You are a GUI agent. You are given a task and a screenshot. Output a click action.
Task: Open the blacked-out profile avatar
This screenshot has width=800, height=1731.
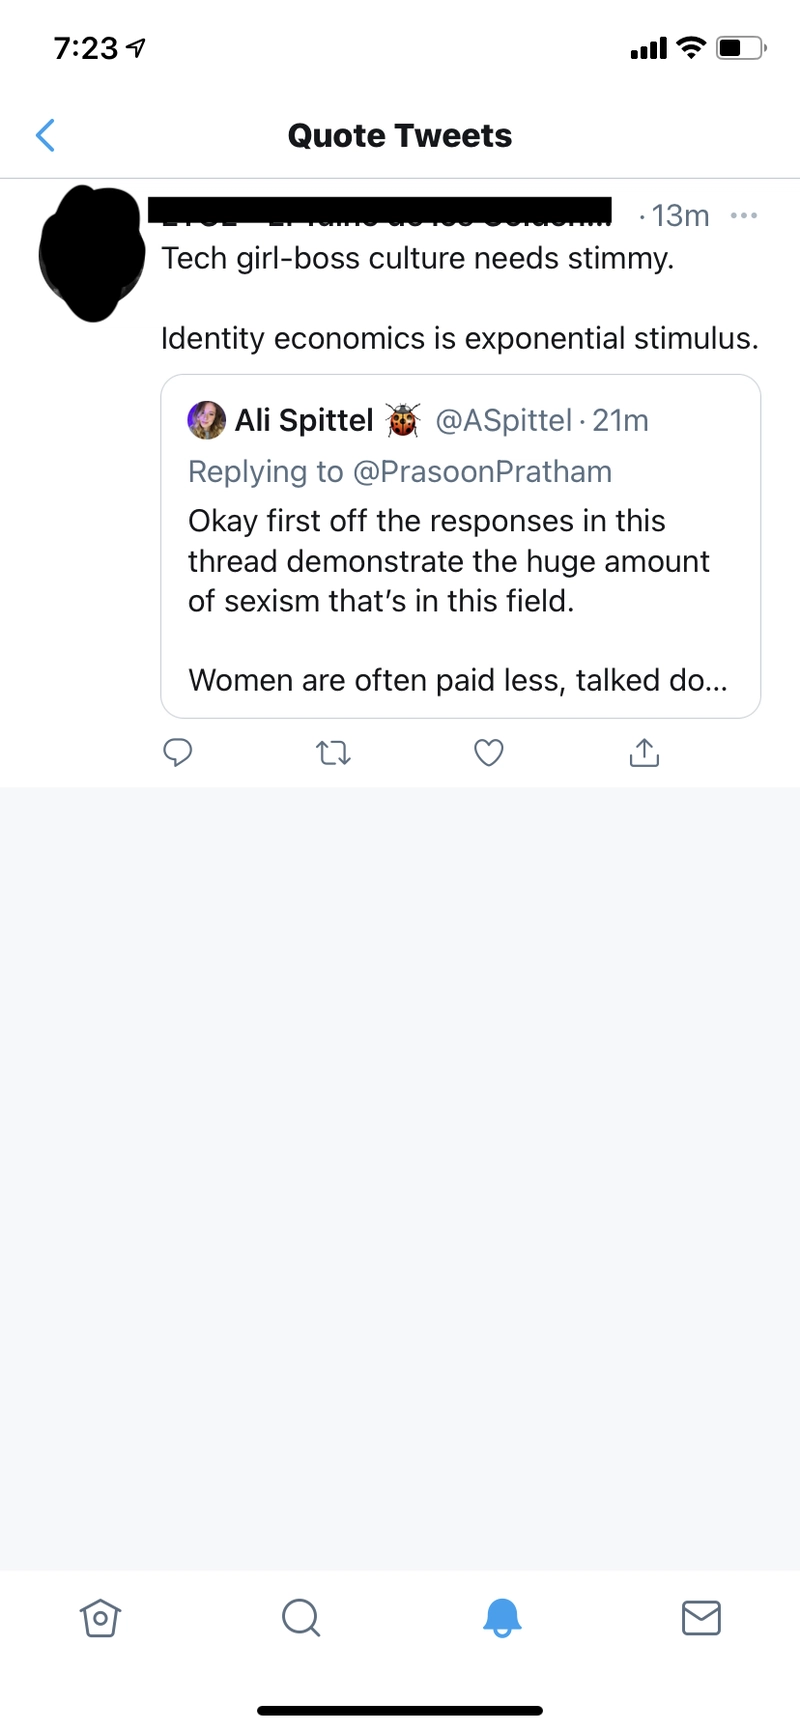click(x=91, y=253)
